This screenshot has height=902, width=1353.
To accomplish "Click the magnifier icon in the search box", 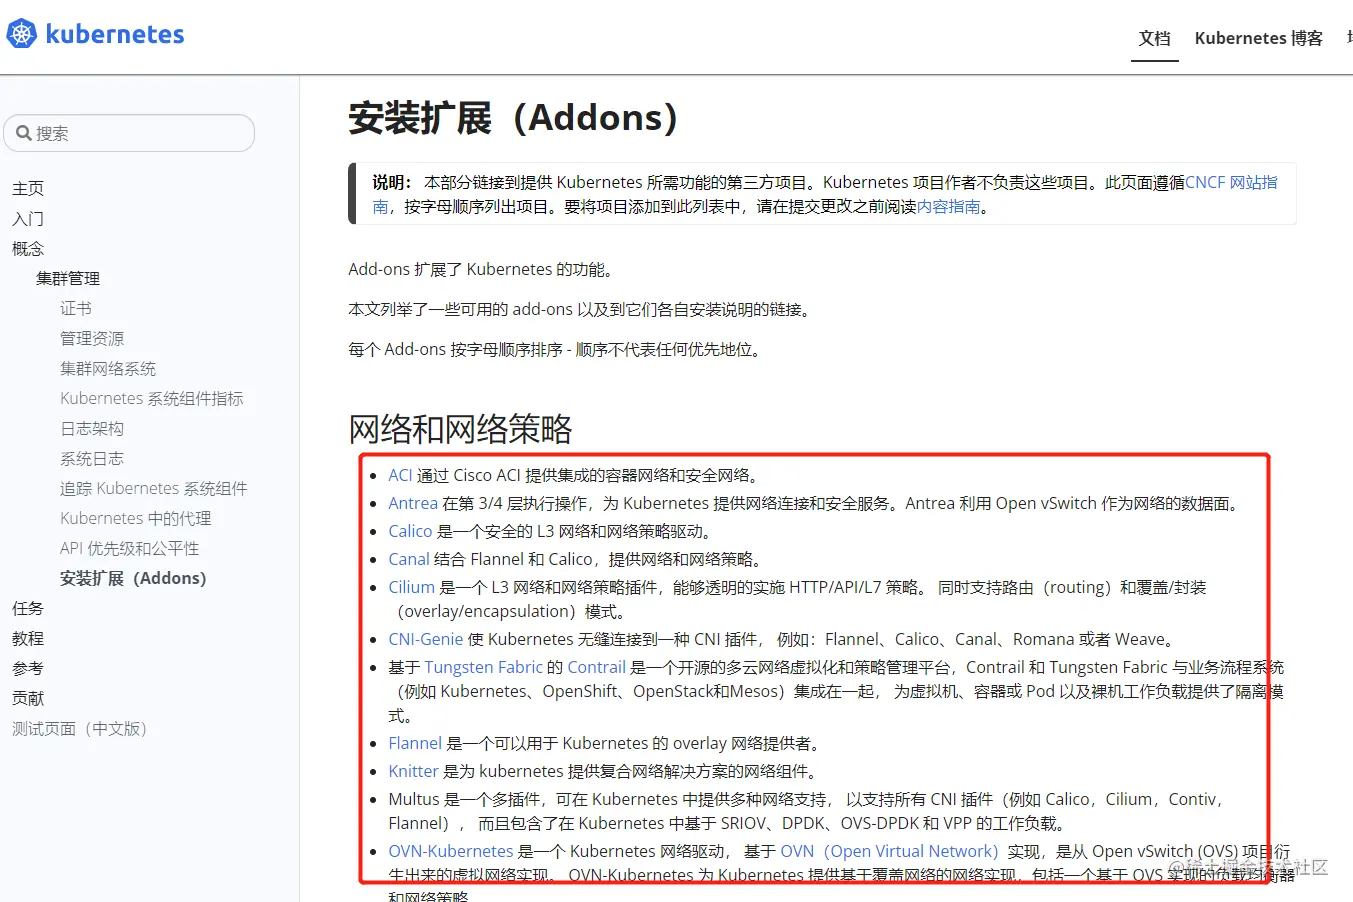I will point(25,132).
